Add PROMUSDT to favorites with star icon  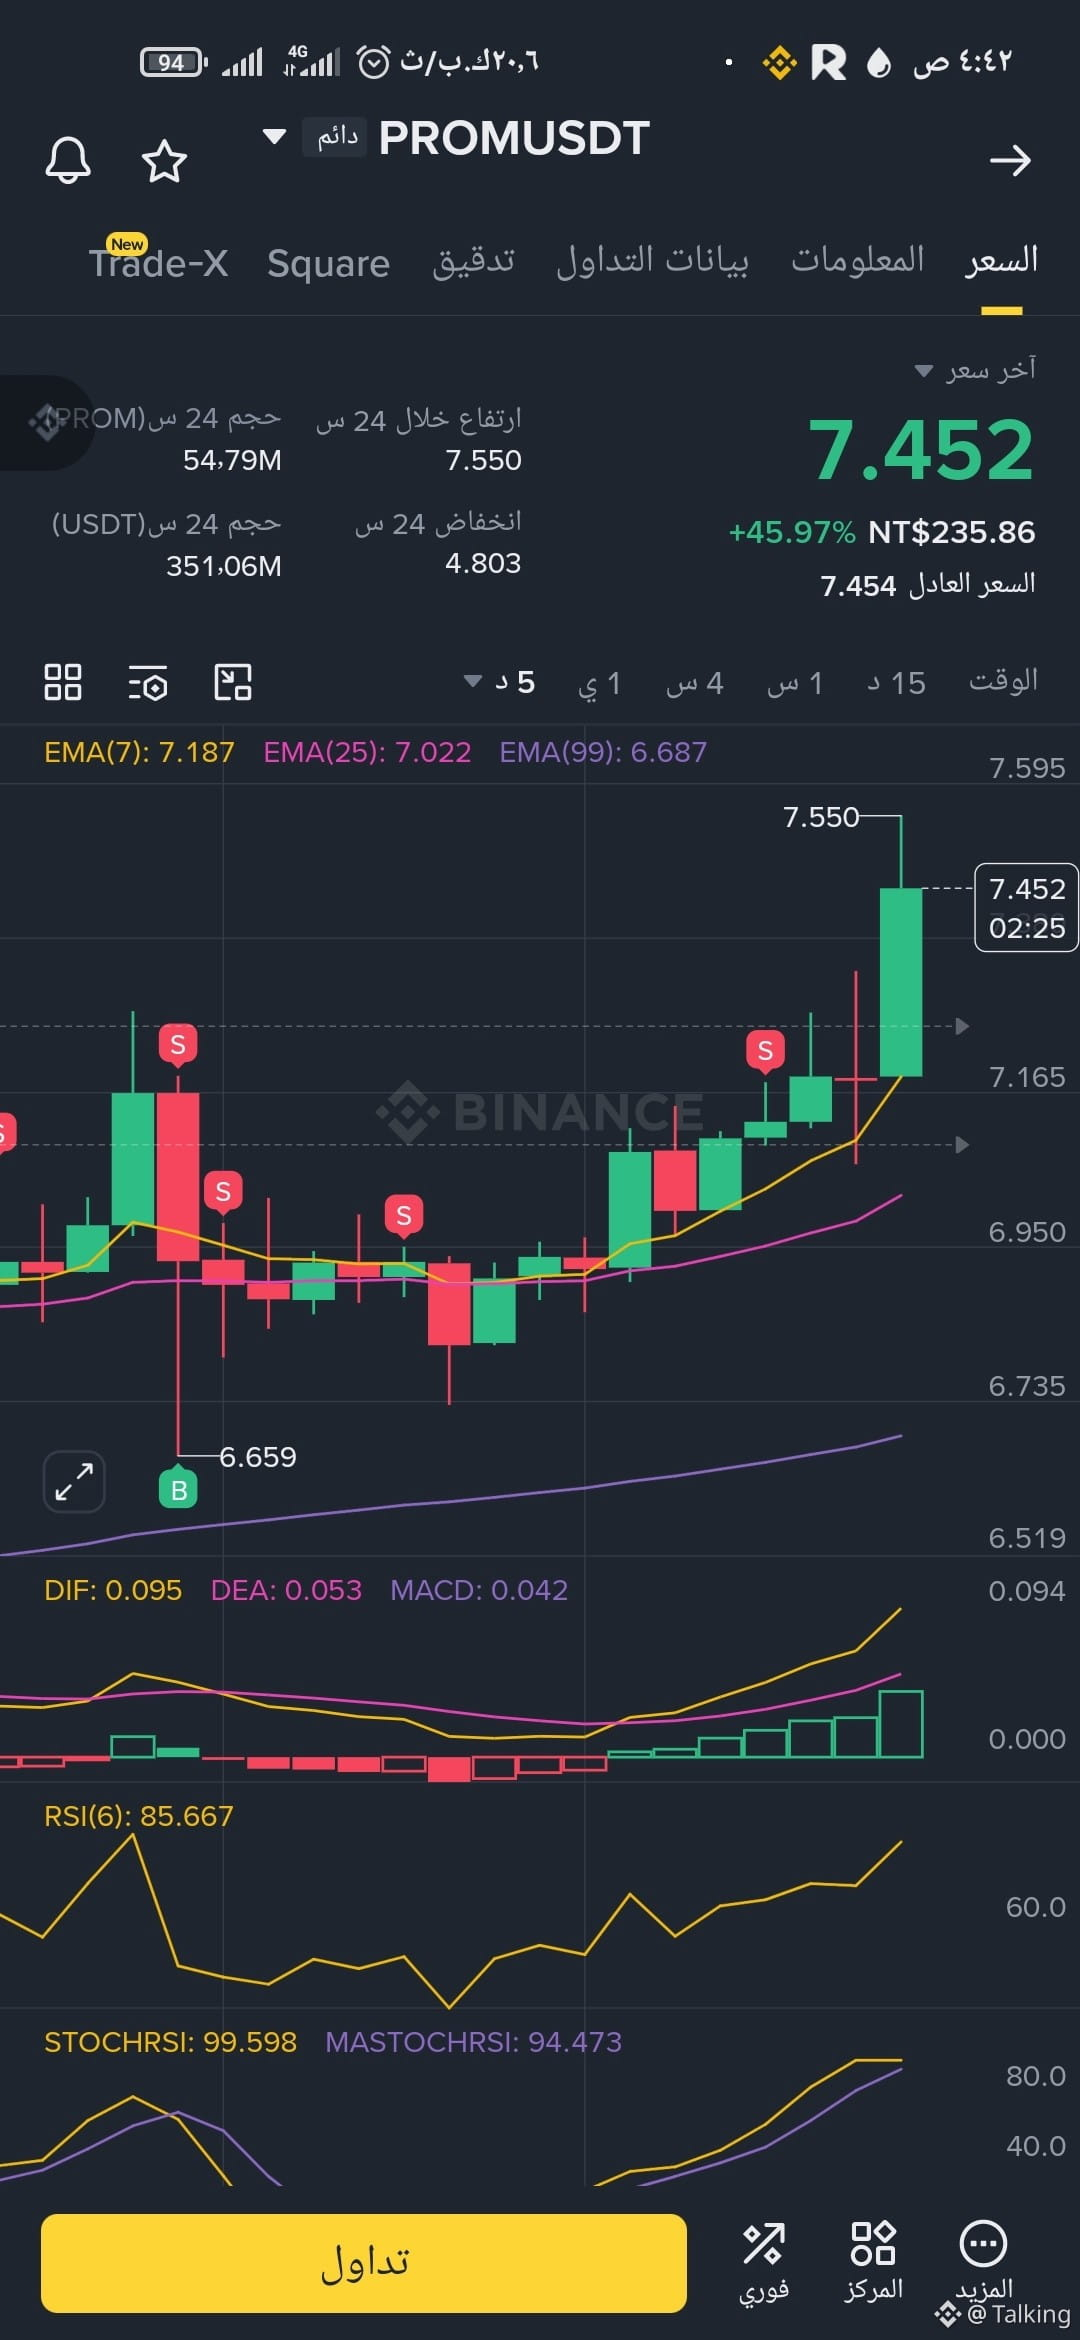(164, 160)
